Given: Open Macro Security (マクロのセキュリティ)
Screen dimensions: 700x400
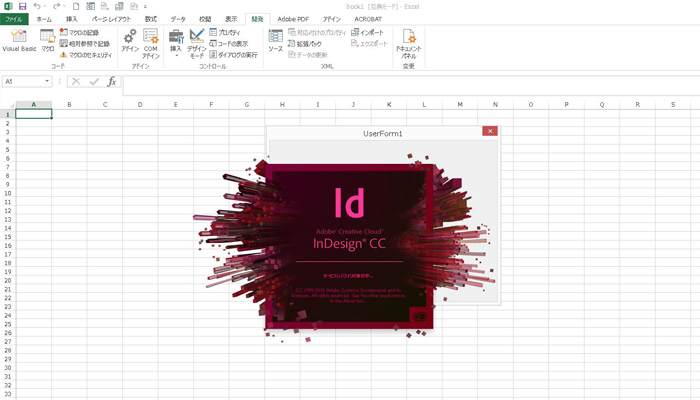Looking at the screenshot, I should [x=86, y=55].
